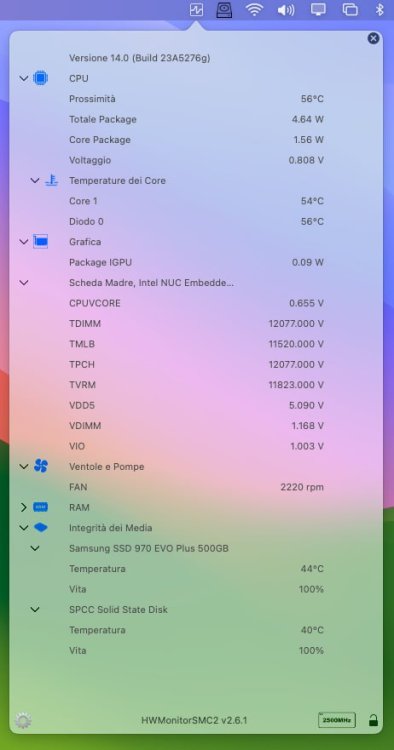Click the RAM module icon
The height and width of the screenshot is (750, 394).
pos(41,507)
